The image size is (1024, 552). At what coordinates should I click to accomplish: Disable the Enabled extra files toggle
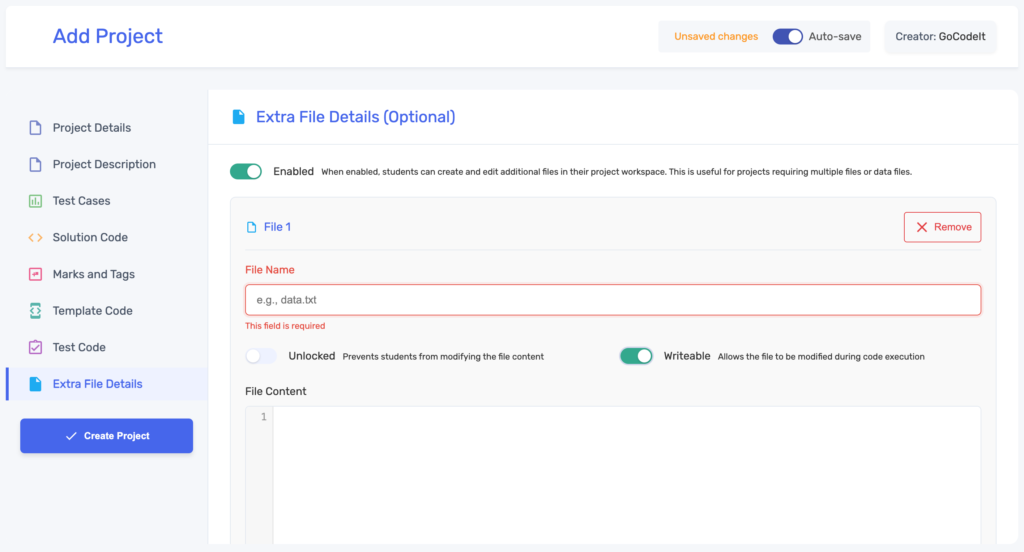[x=246, y=172]
